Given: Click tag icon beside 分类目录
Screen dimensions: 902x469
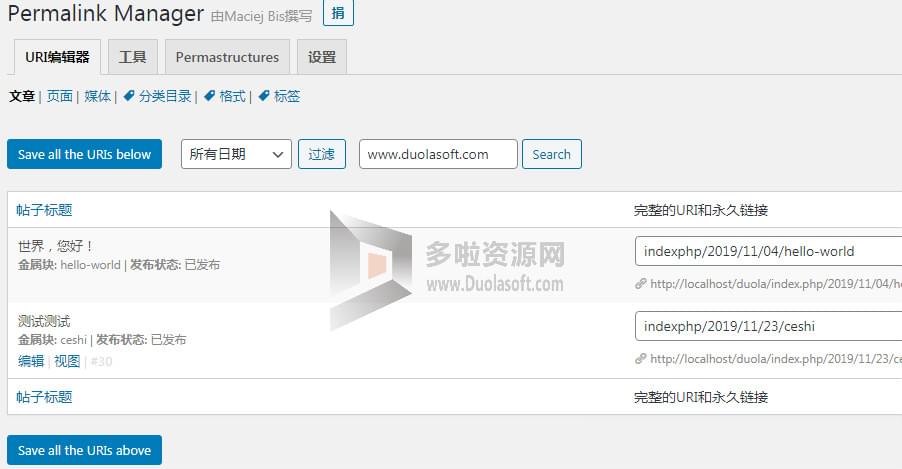Looking at the screenshot, I should pyautogui.click(x=129, y=96).
